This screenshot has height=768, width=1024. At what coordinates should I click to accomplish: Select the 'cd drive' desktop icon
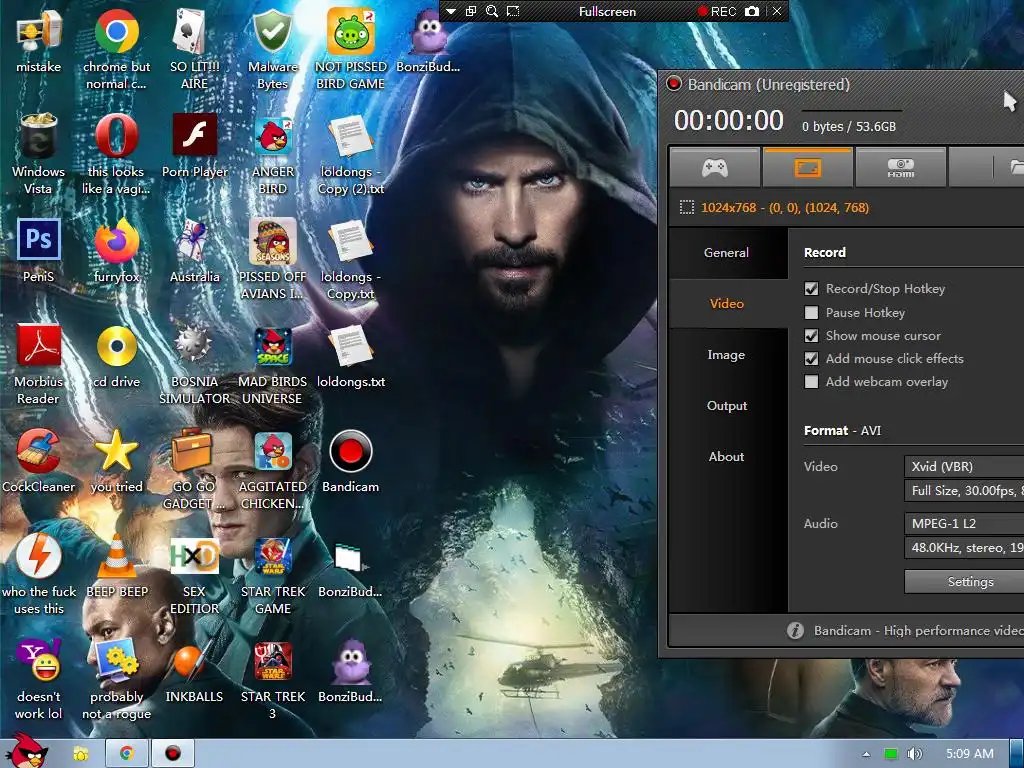point(116,356)
